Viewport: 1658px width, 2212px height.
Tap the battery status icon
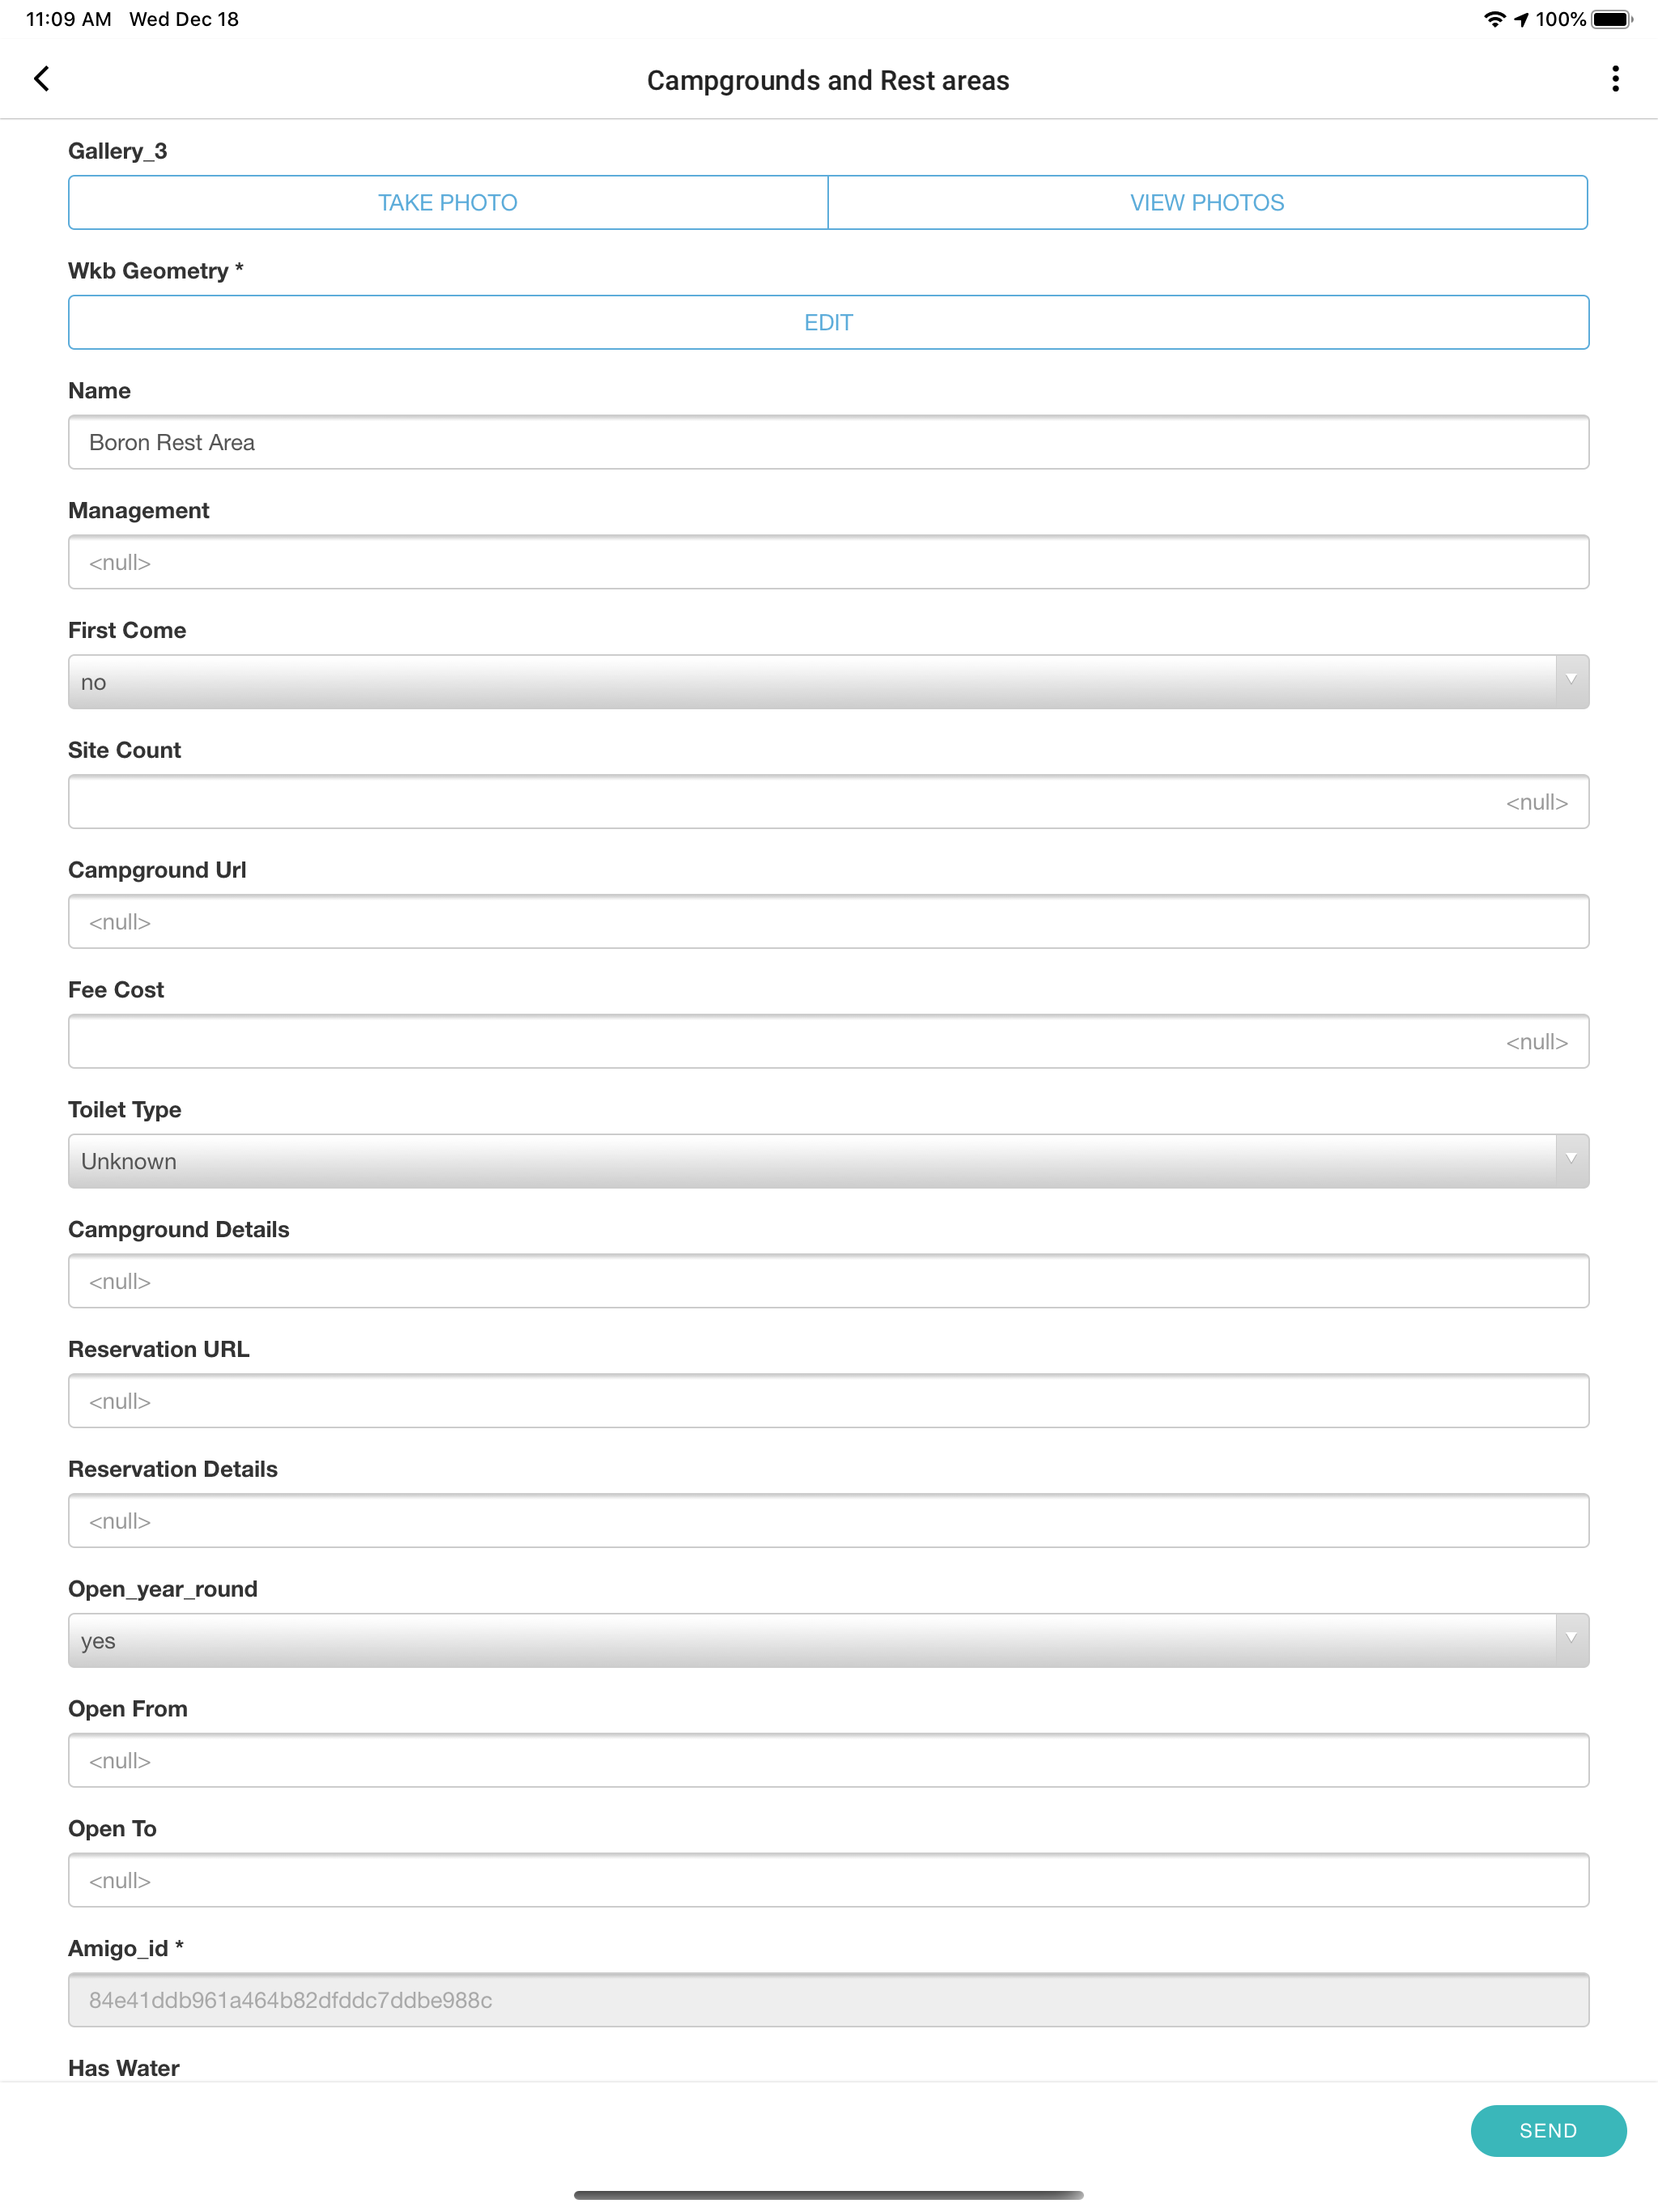coord(1611,19)
